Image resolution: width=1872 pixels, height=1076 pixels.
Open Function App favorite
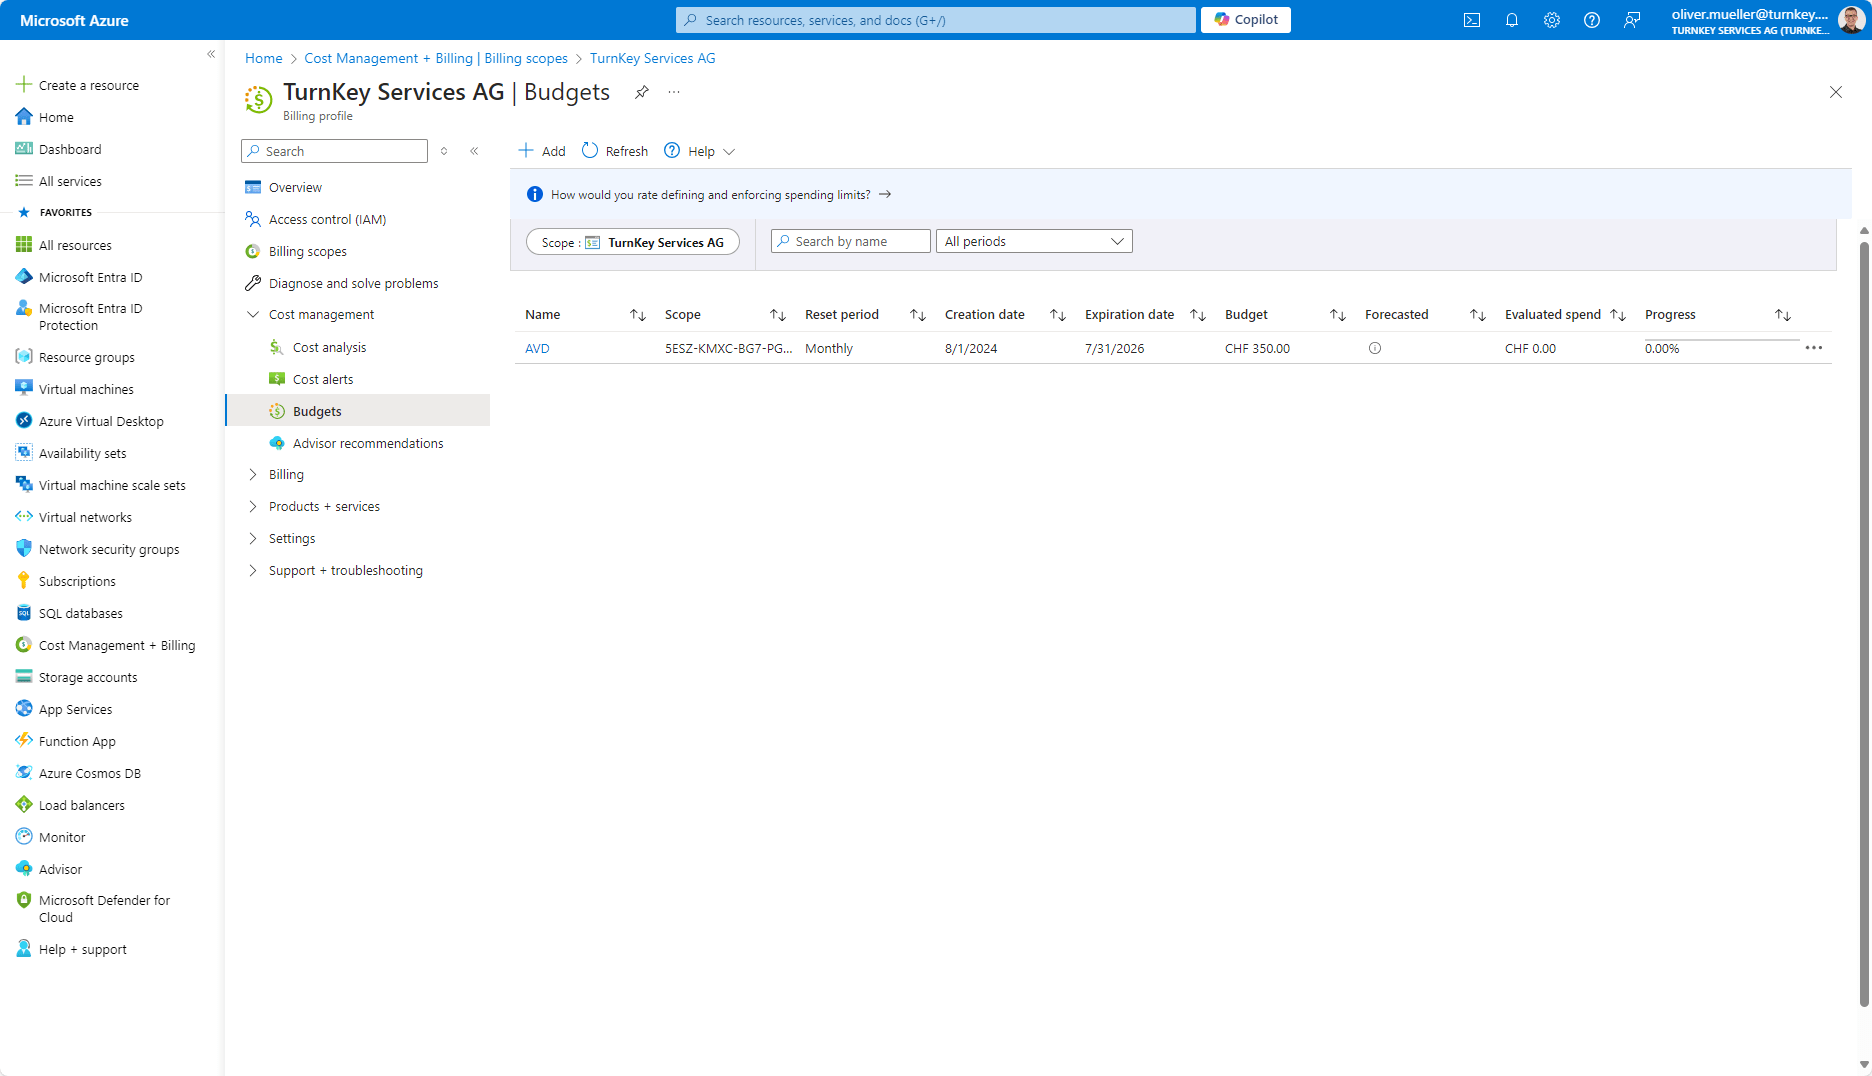point(66,741)
